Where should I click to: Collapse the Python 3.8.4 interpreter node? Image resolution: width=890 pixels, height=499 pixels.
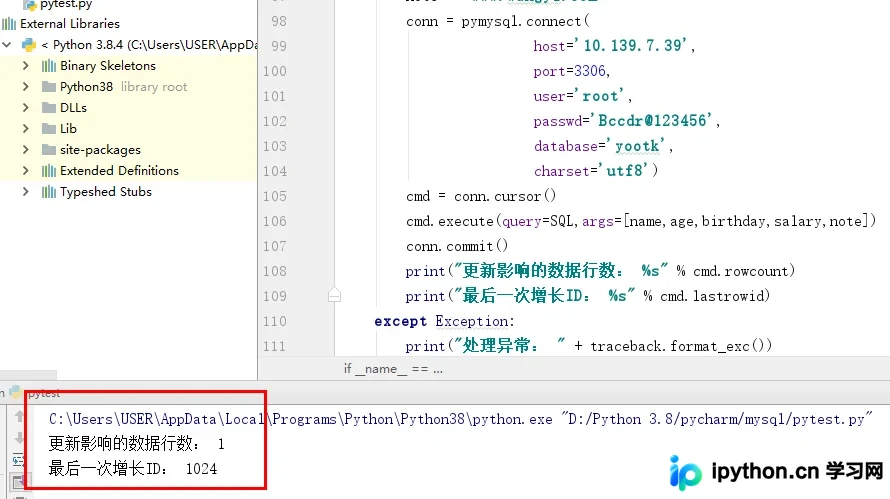(x=7, y=44)
